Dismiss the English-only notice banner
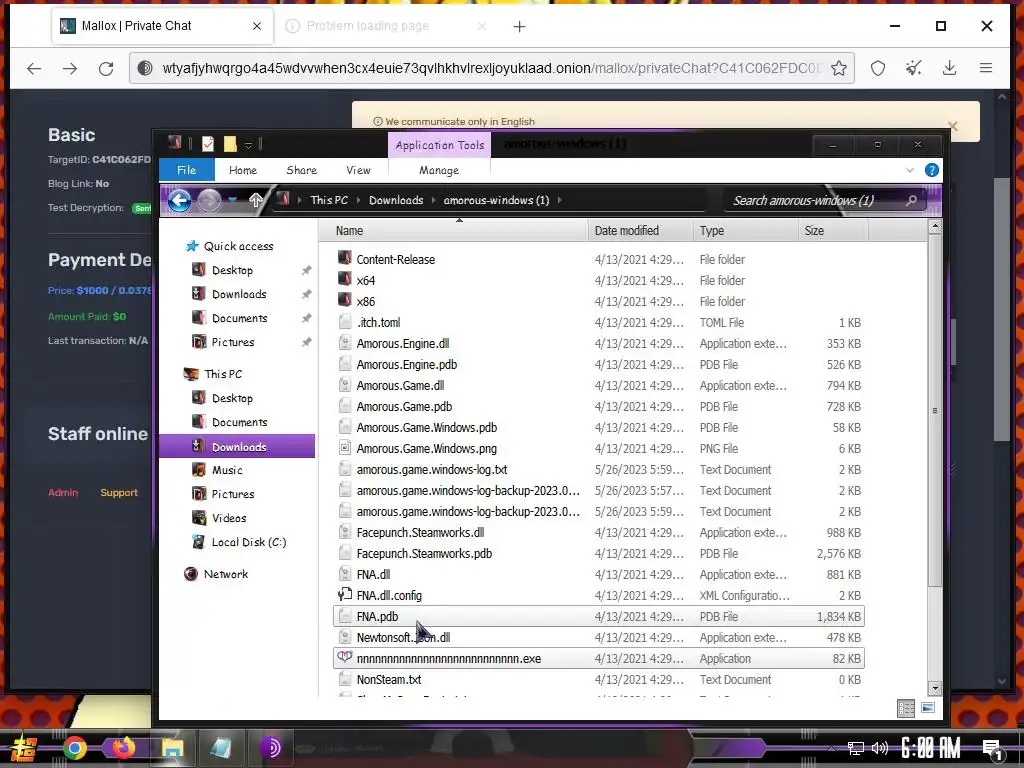 click(x=953, y=125)
